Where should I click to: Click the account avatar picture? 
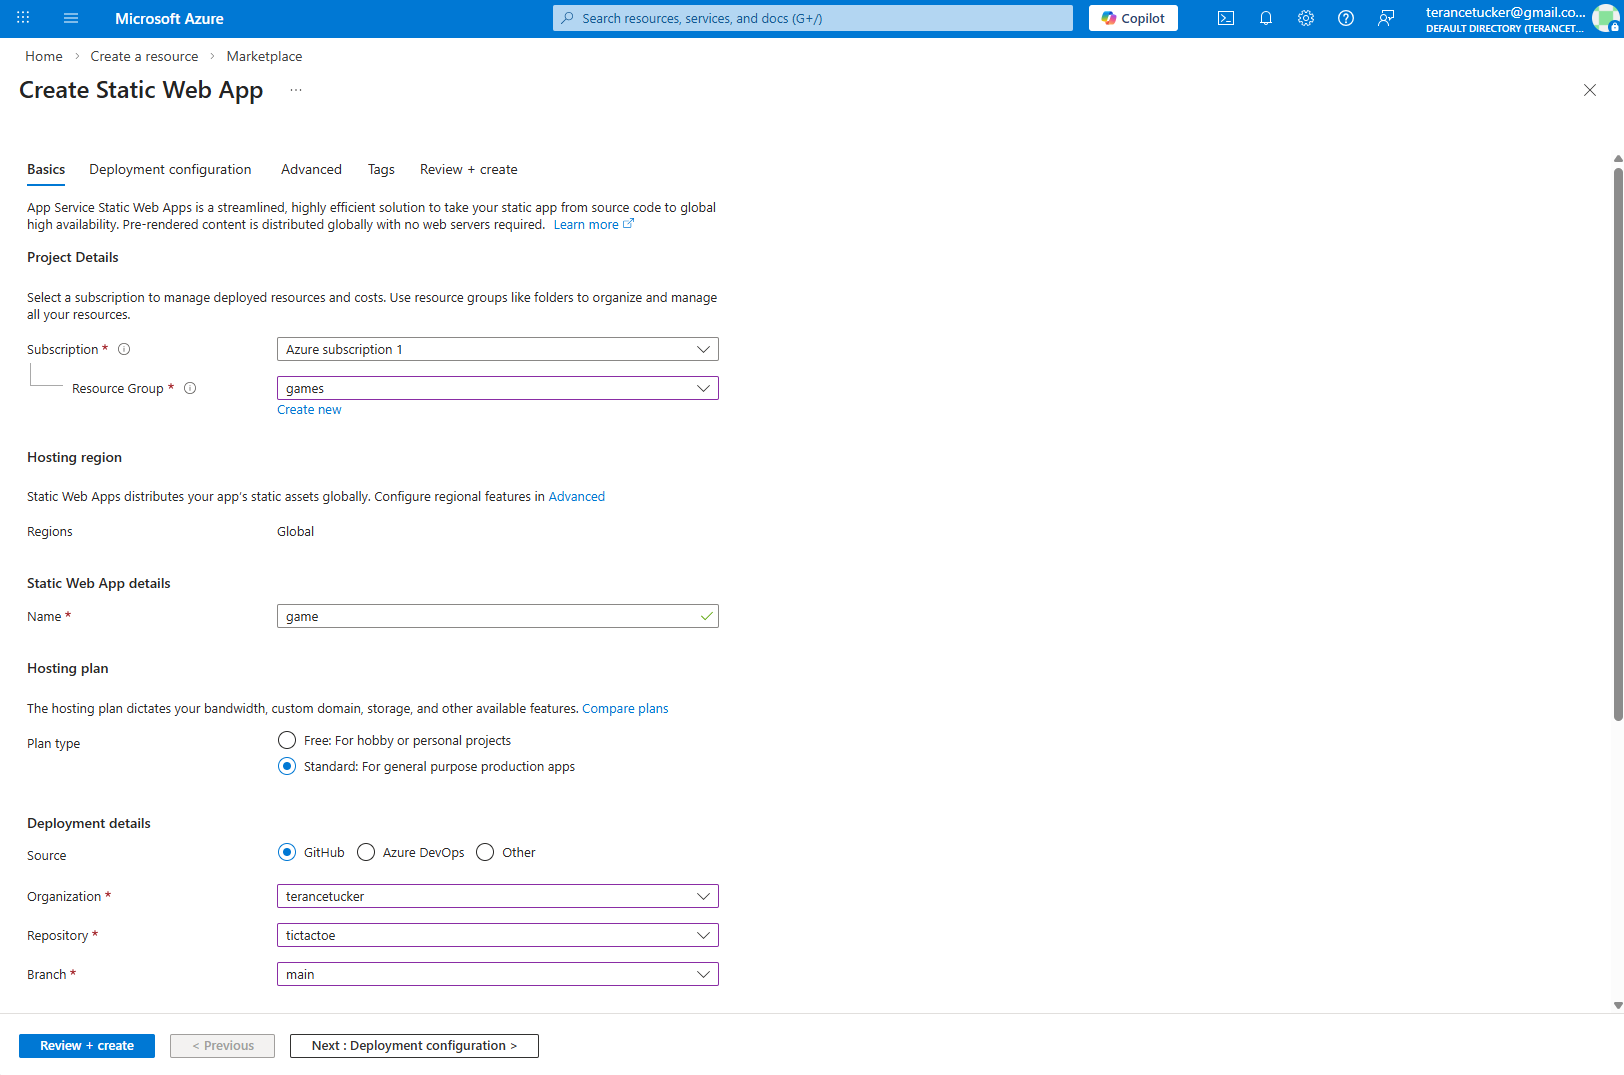point(1606,18)
